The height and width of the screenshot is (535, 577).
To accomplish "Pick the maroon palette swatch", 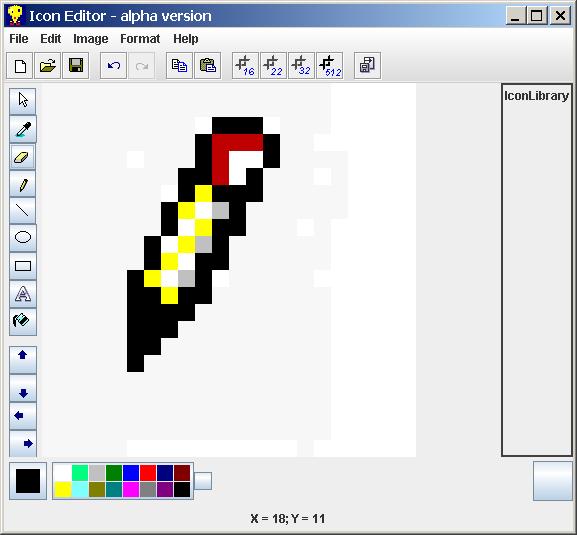I will 182,473.
